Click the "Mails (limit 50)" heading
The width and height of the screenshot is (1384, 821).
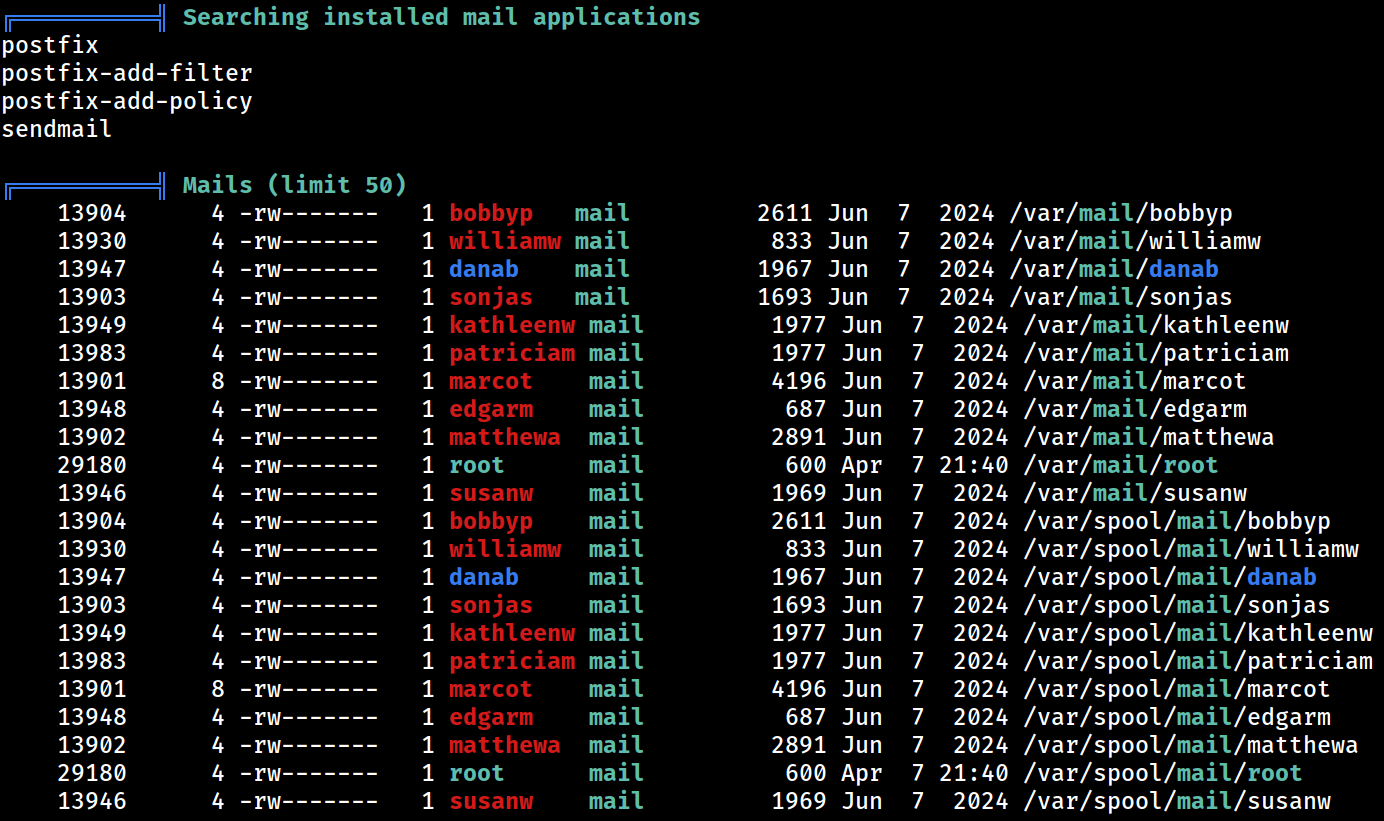(x=295, y=185)
